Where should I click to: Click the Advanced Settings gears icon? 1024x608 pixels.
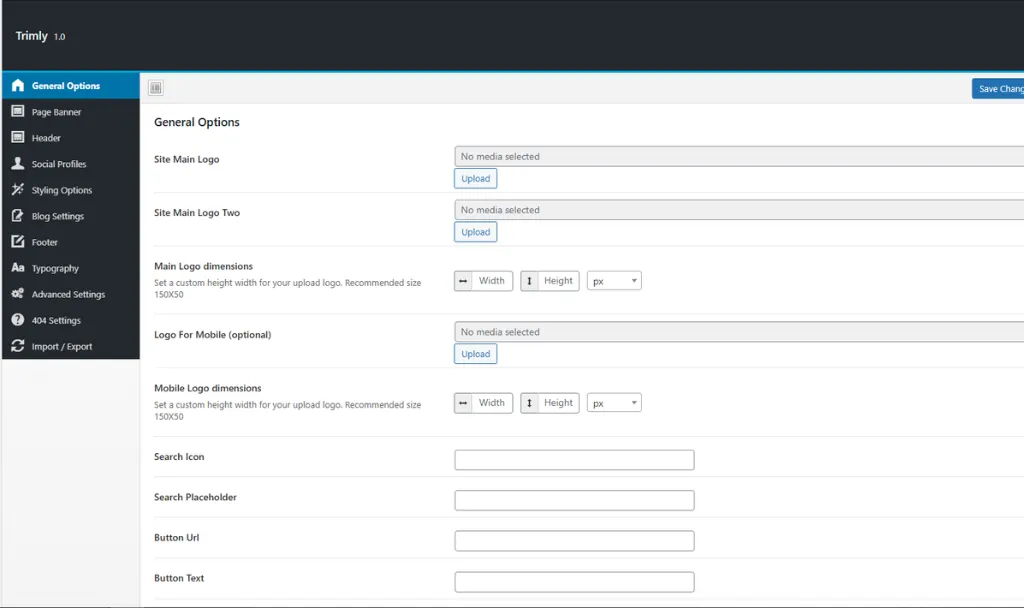(x=17, y=294)
